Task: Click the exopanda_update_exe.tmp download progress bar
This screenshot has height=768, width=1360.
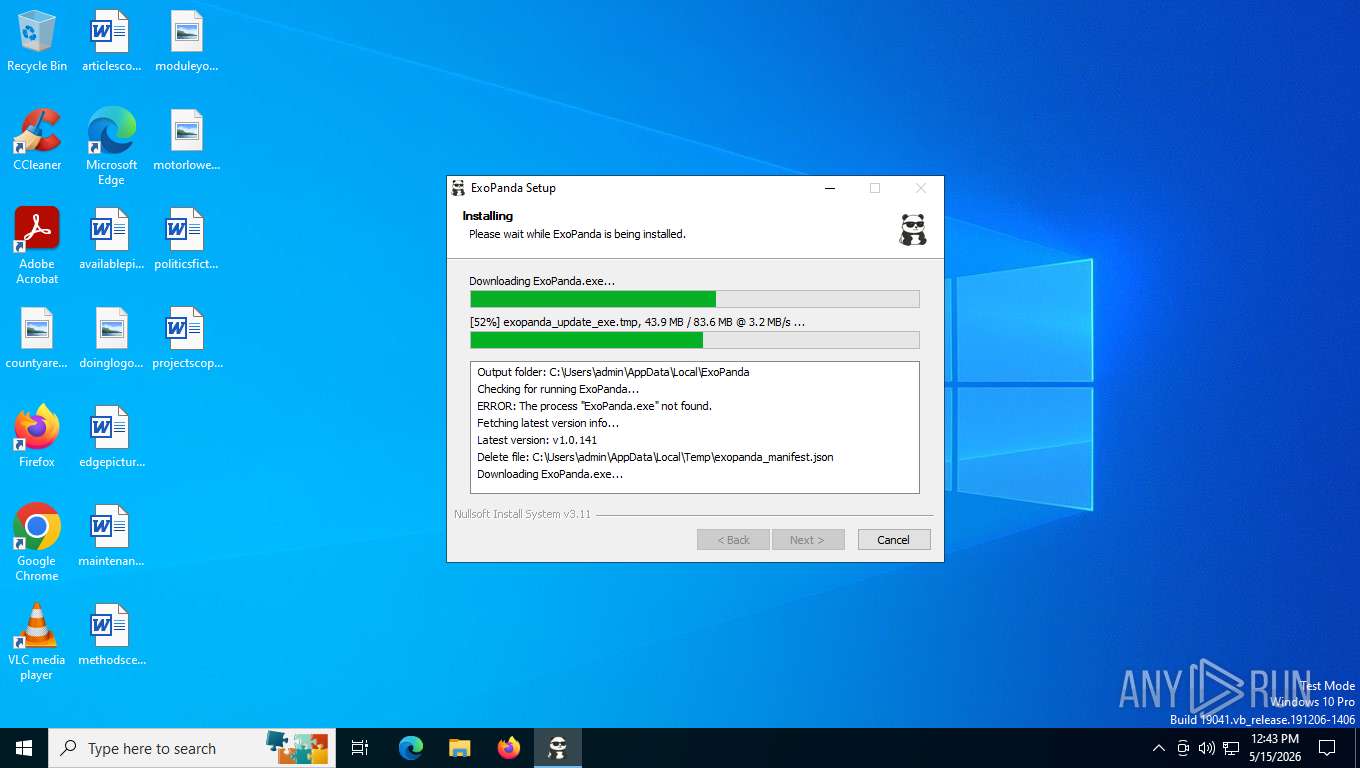Action: [695, 340]
